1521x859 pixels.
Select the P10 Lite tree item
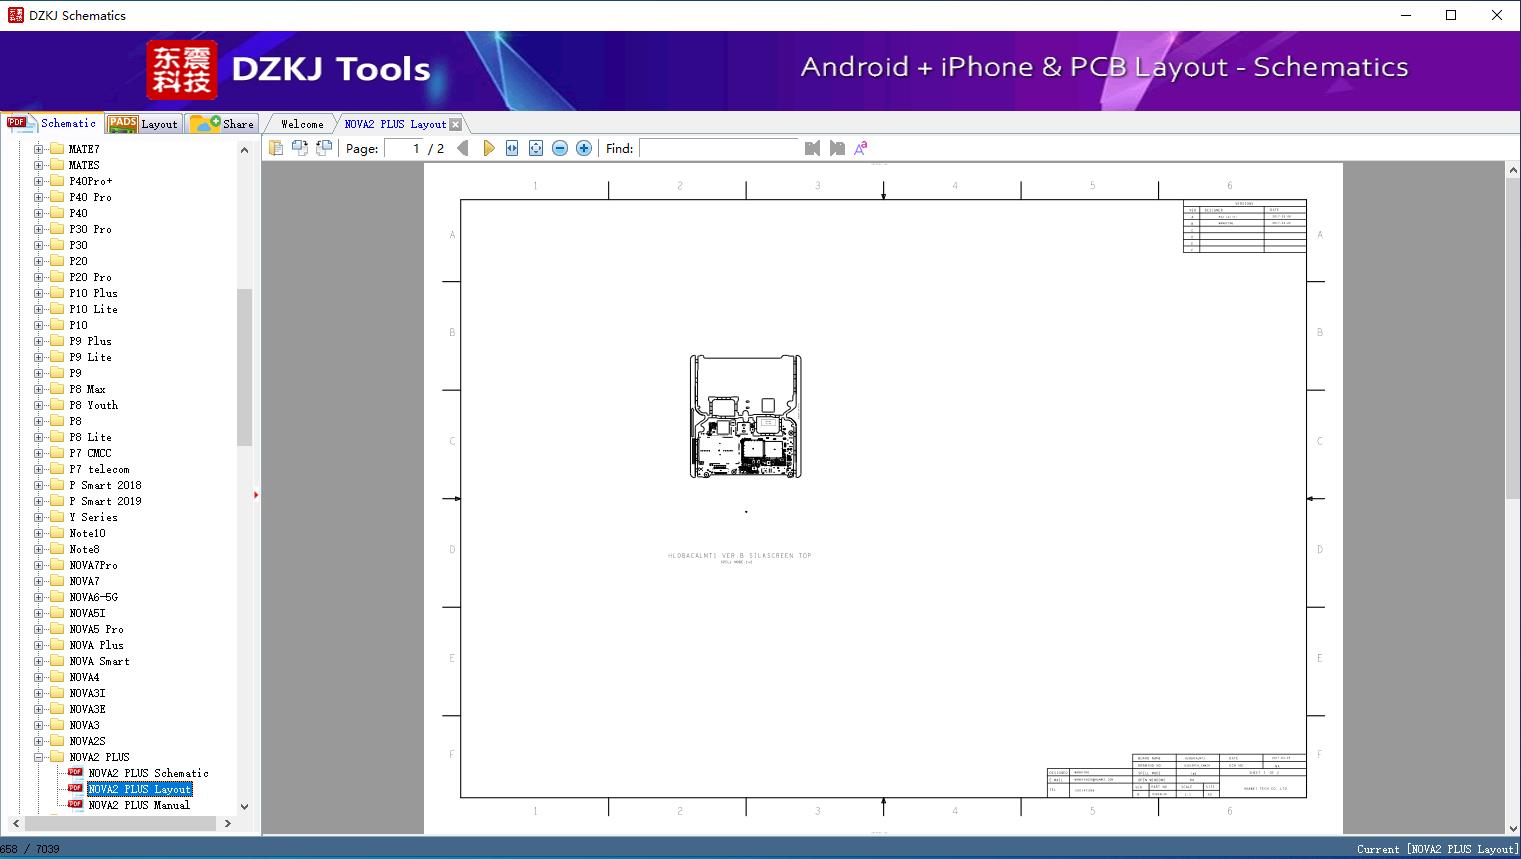point(93,309)
